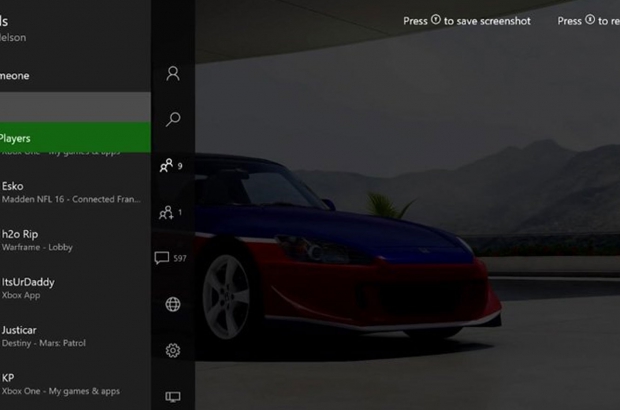Select the friend Esko playing Madden NFL 16
The width and height of the screenshot is (620, 410).
[75, 193]
